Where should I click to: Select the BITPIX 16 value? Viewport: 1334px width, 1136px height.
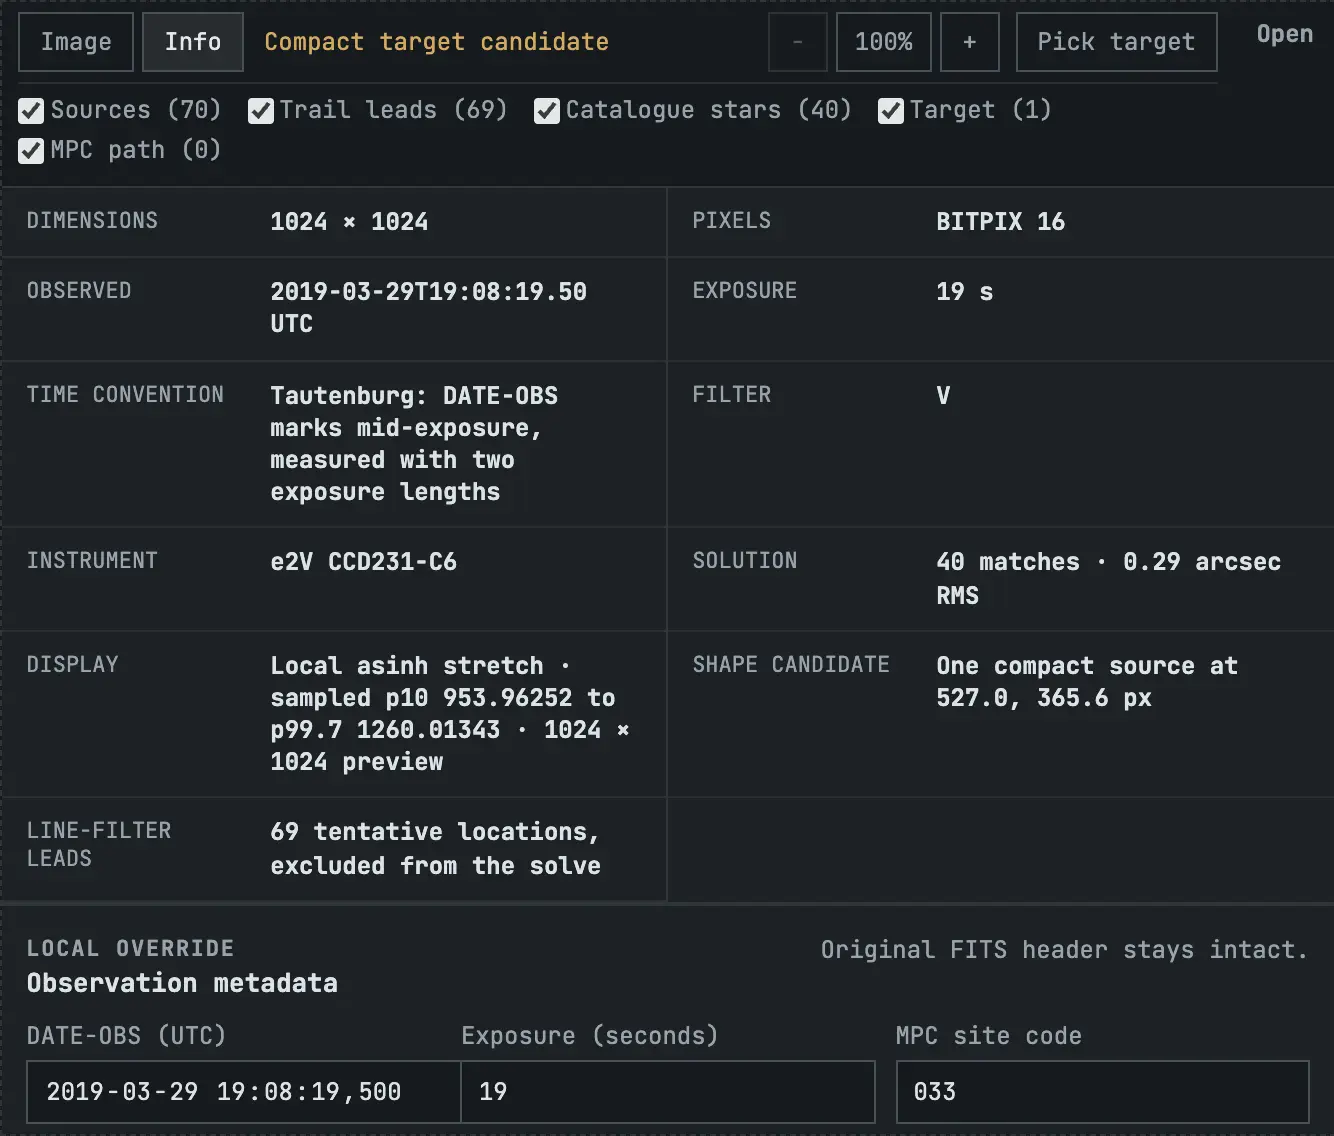pyautogui.click(x=1000, y=222)
